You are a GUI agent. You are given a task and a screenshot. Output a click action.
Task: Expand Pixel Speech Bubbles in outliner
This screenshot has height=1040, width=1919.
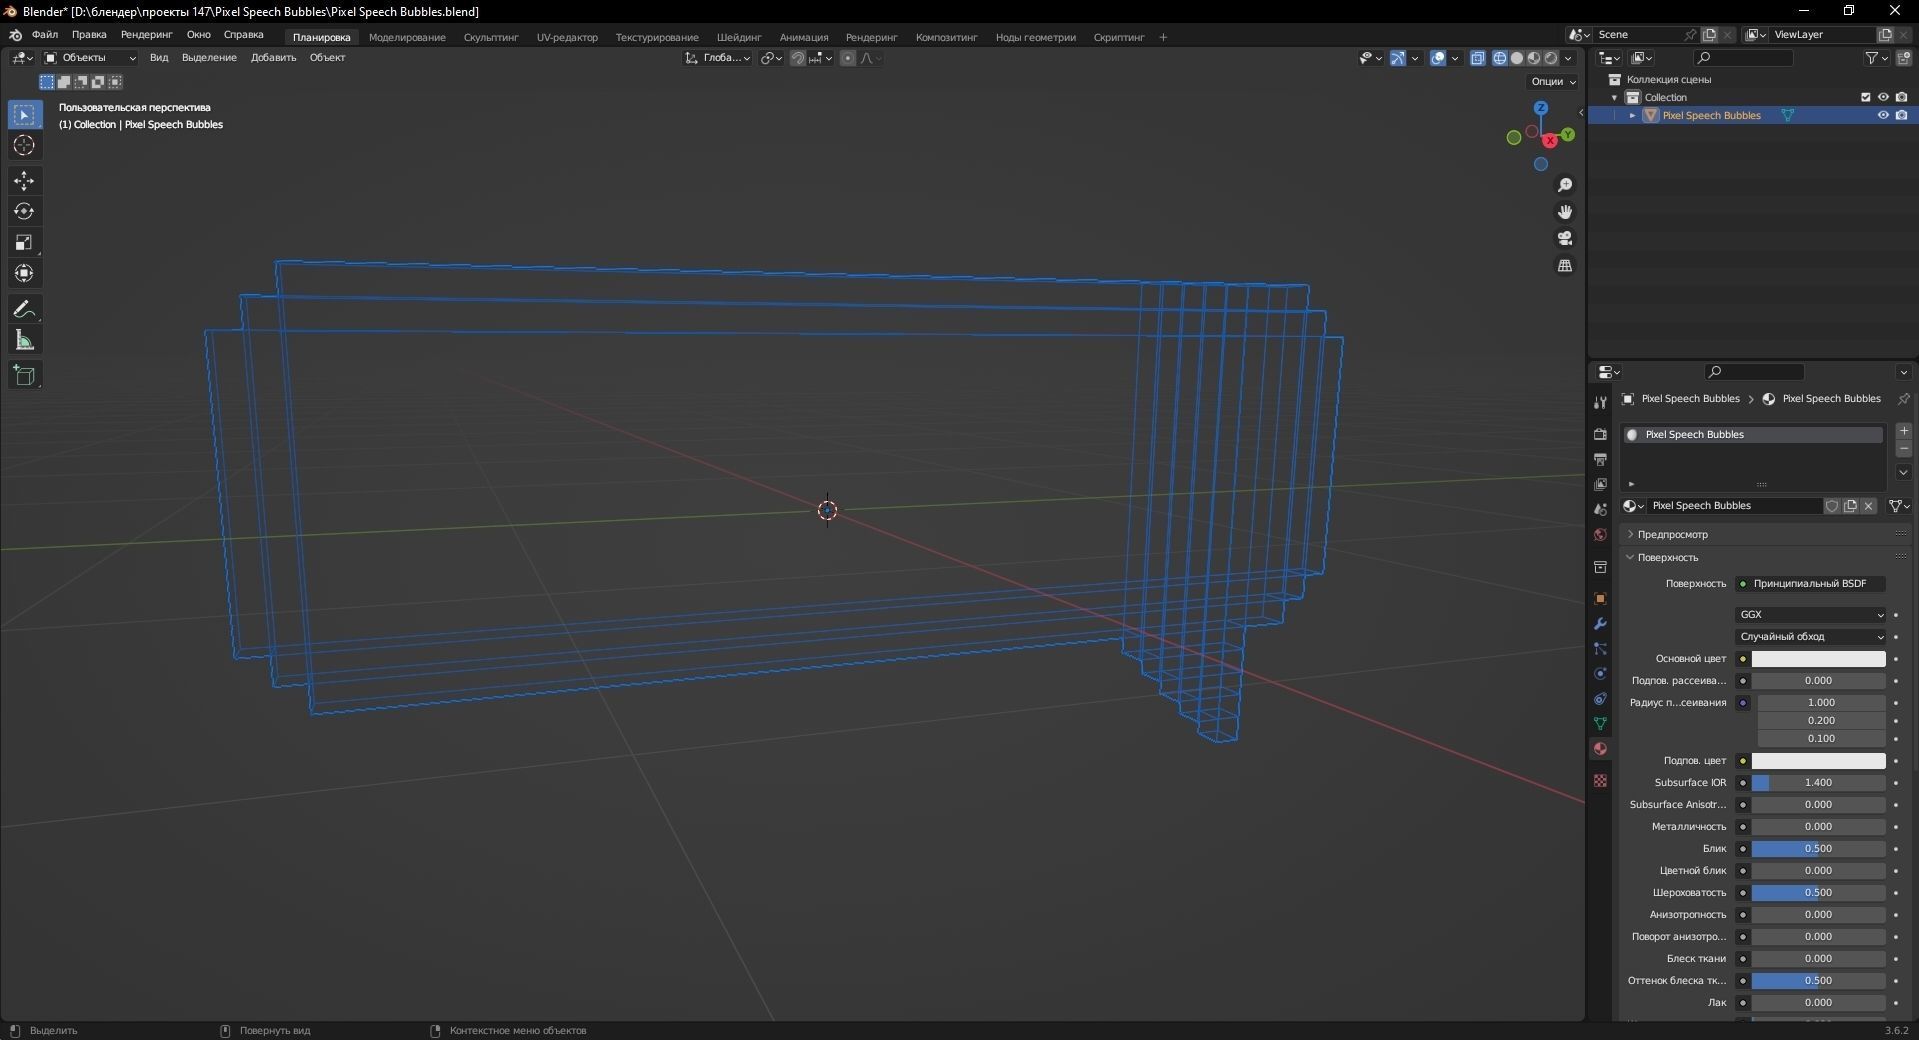[x=1633, y=115]
